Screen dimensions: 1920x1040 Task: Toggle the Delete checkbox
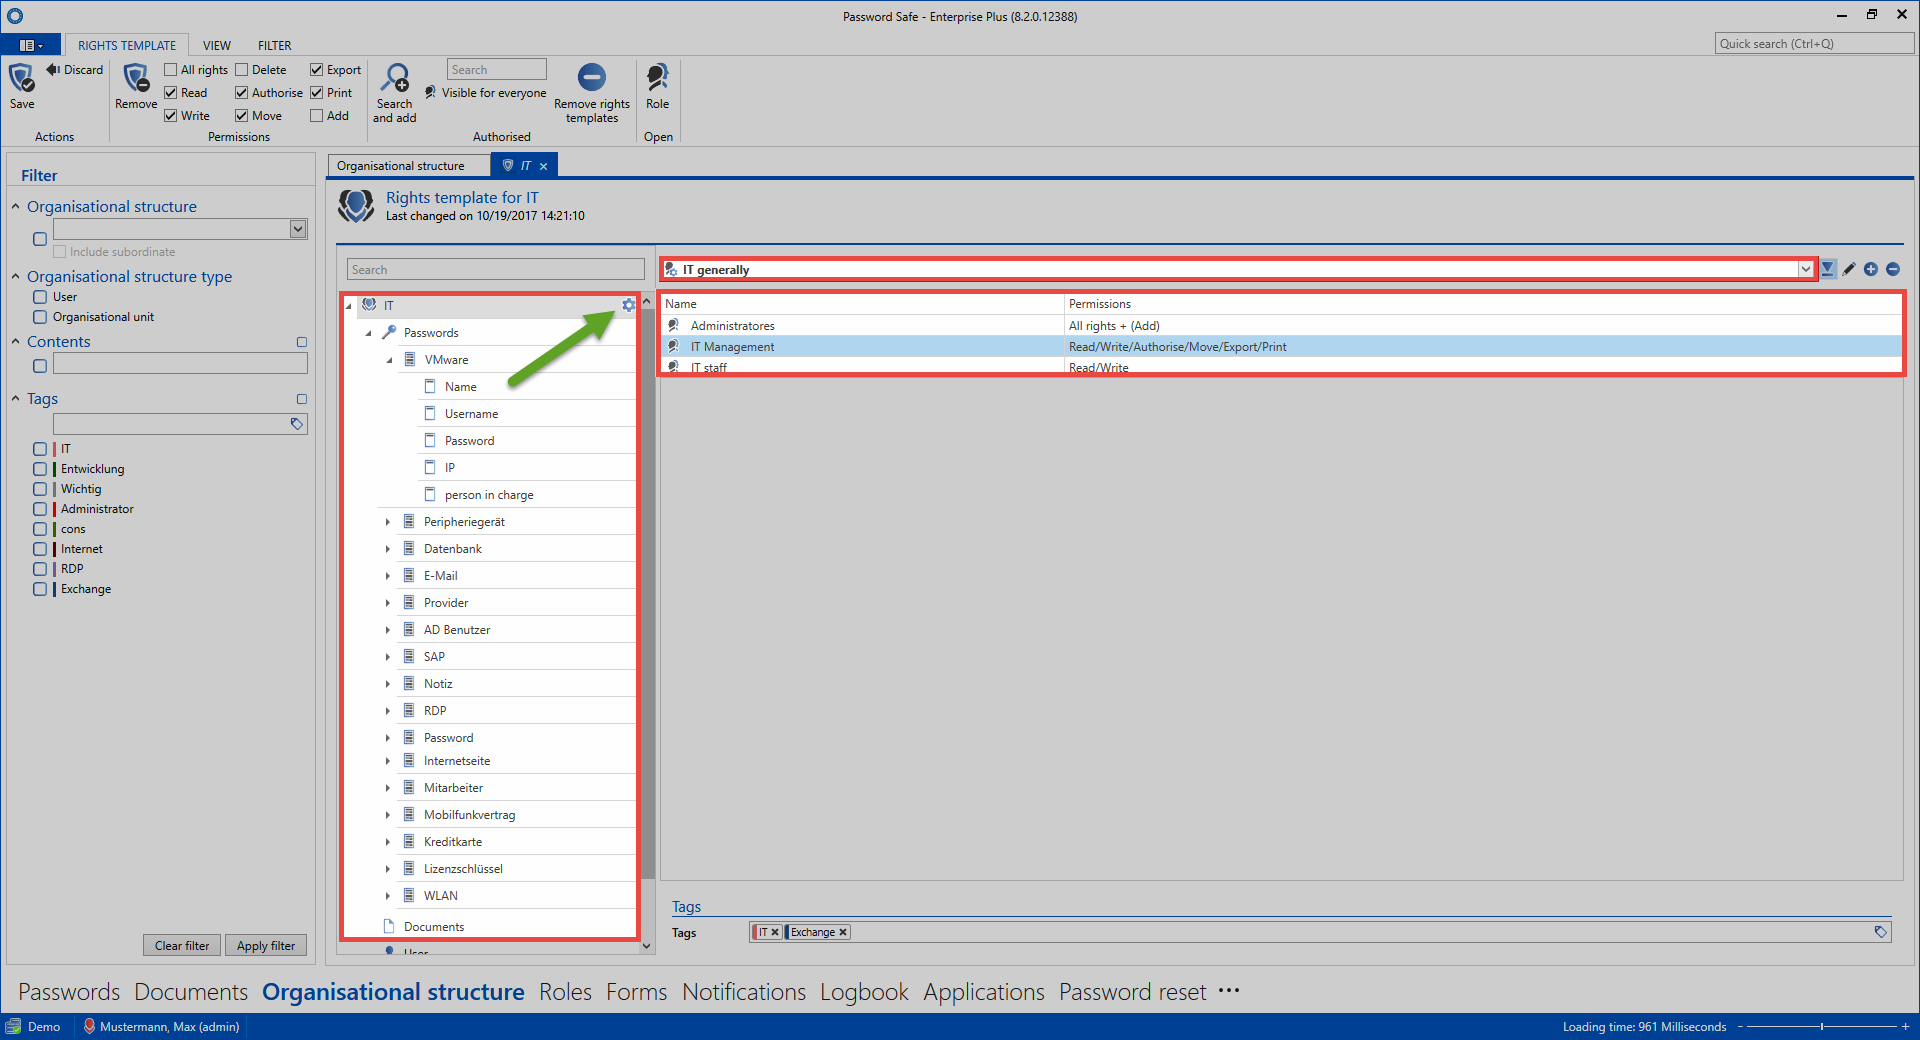coord(242,70)
